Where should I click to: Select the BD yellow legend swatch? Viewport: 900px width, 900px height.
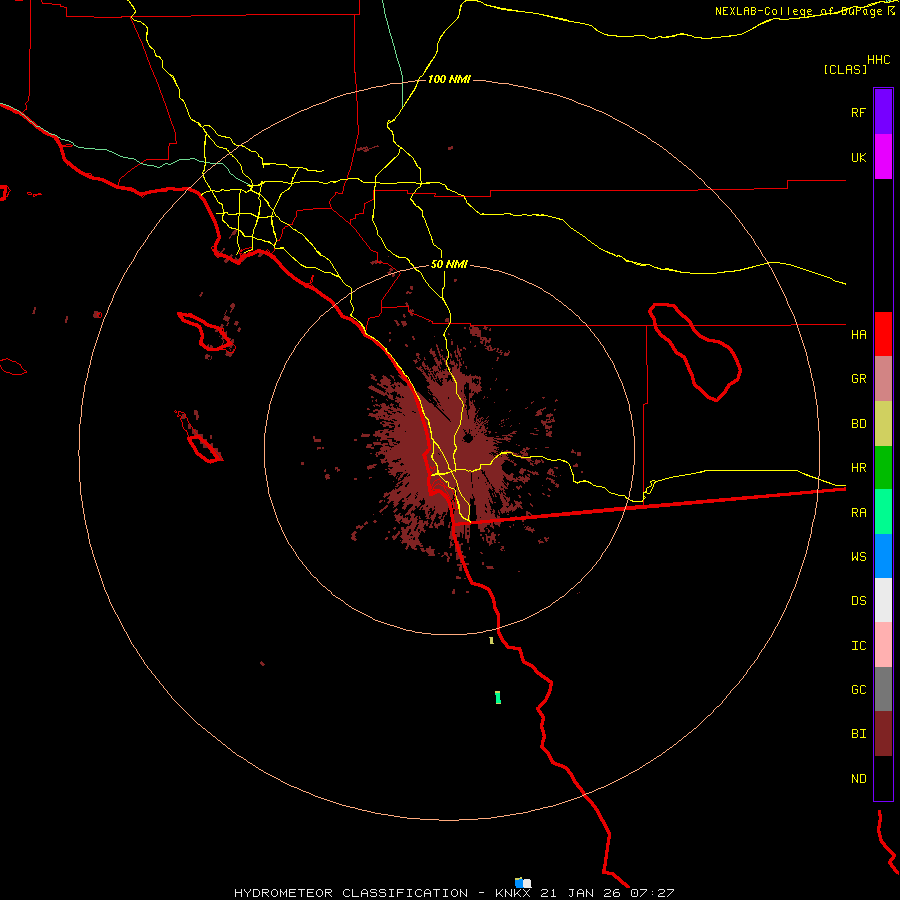pos(883,424)
